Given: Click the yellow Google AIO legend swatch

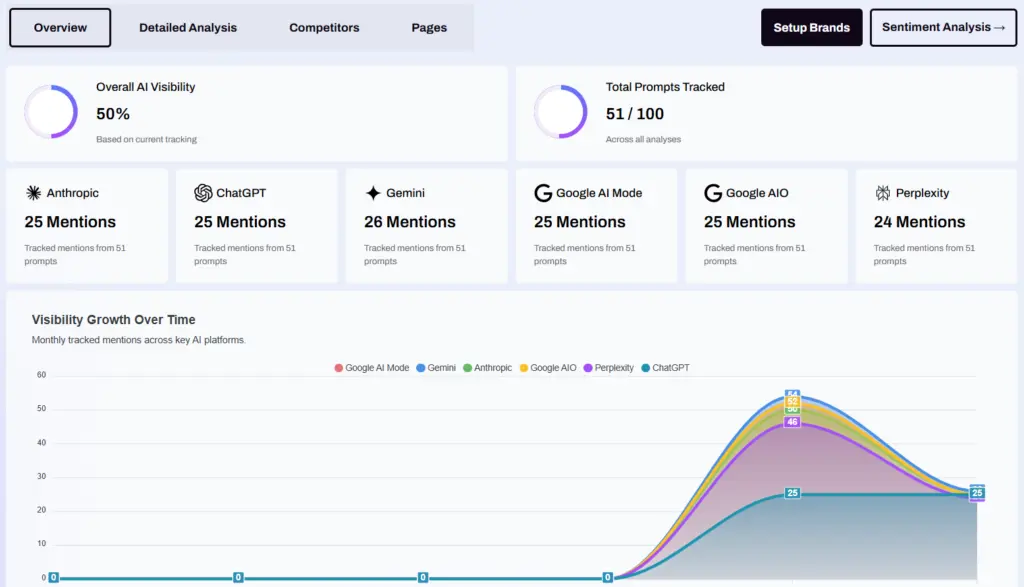Looking at the screenshot, I should (x=524, y=368).
